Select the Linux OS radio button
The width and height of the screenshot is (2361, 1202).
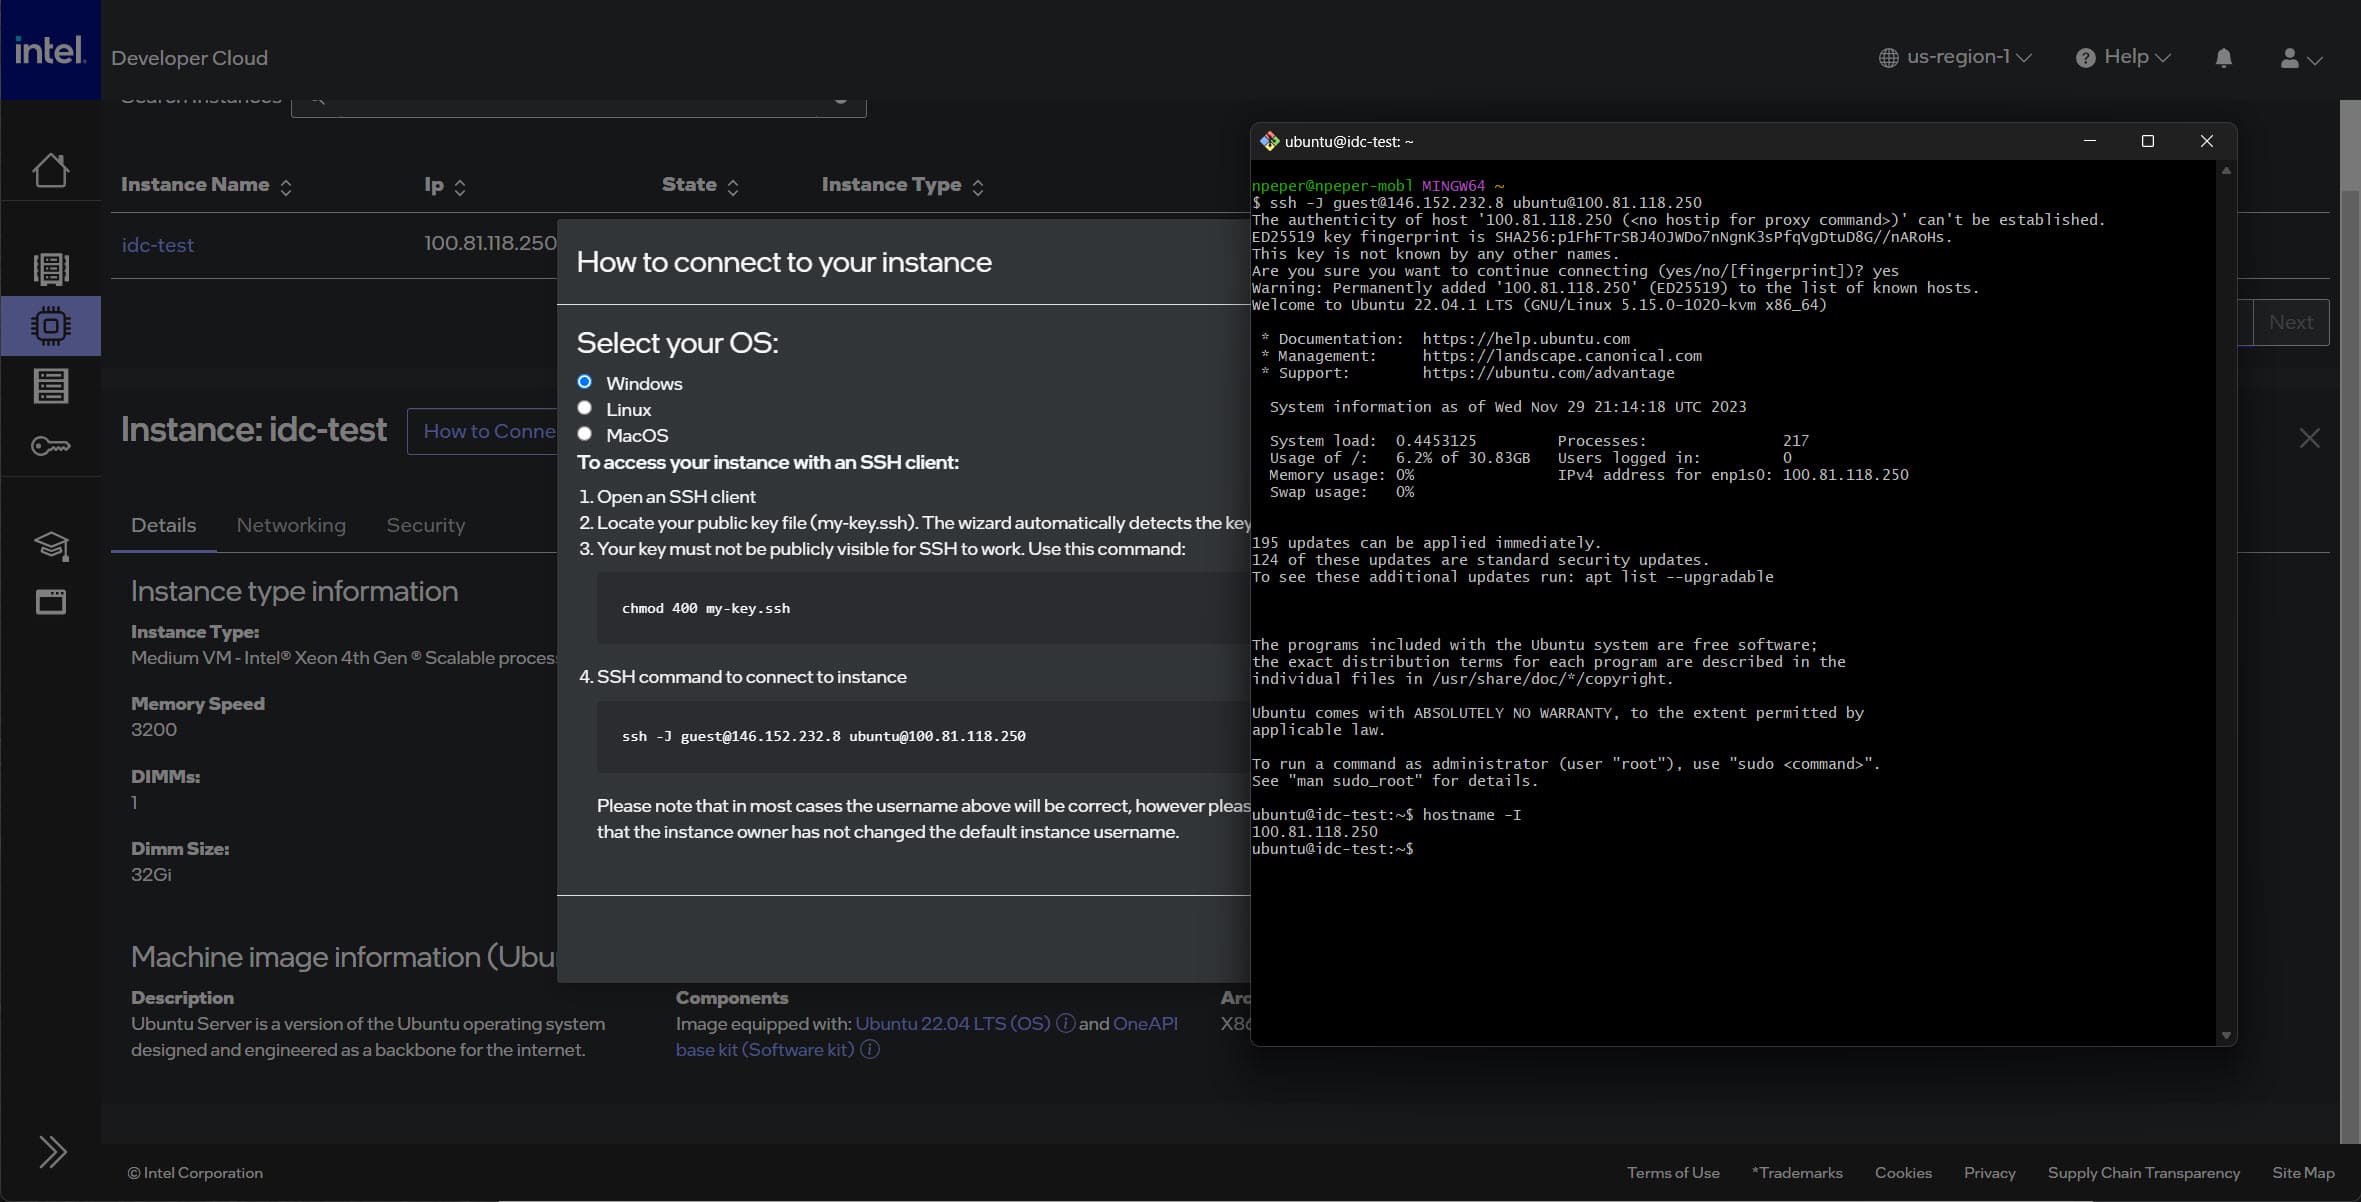(x=585, y=408)
